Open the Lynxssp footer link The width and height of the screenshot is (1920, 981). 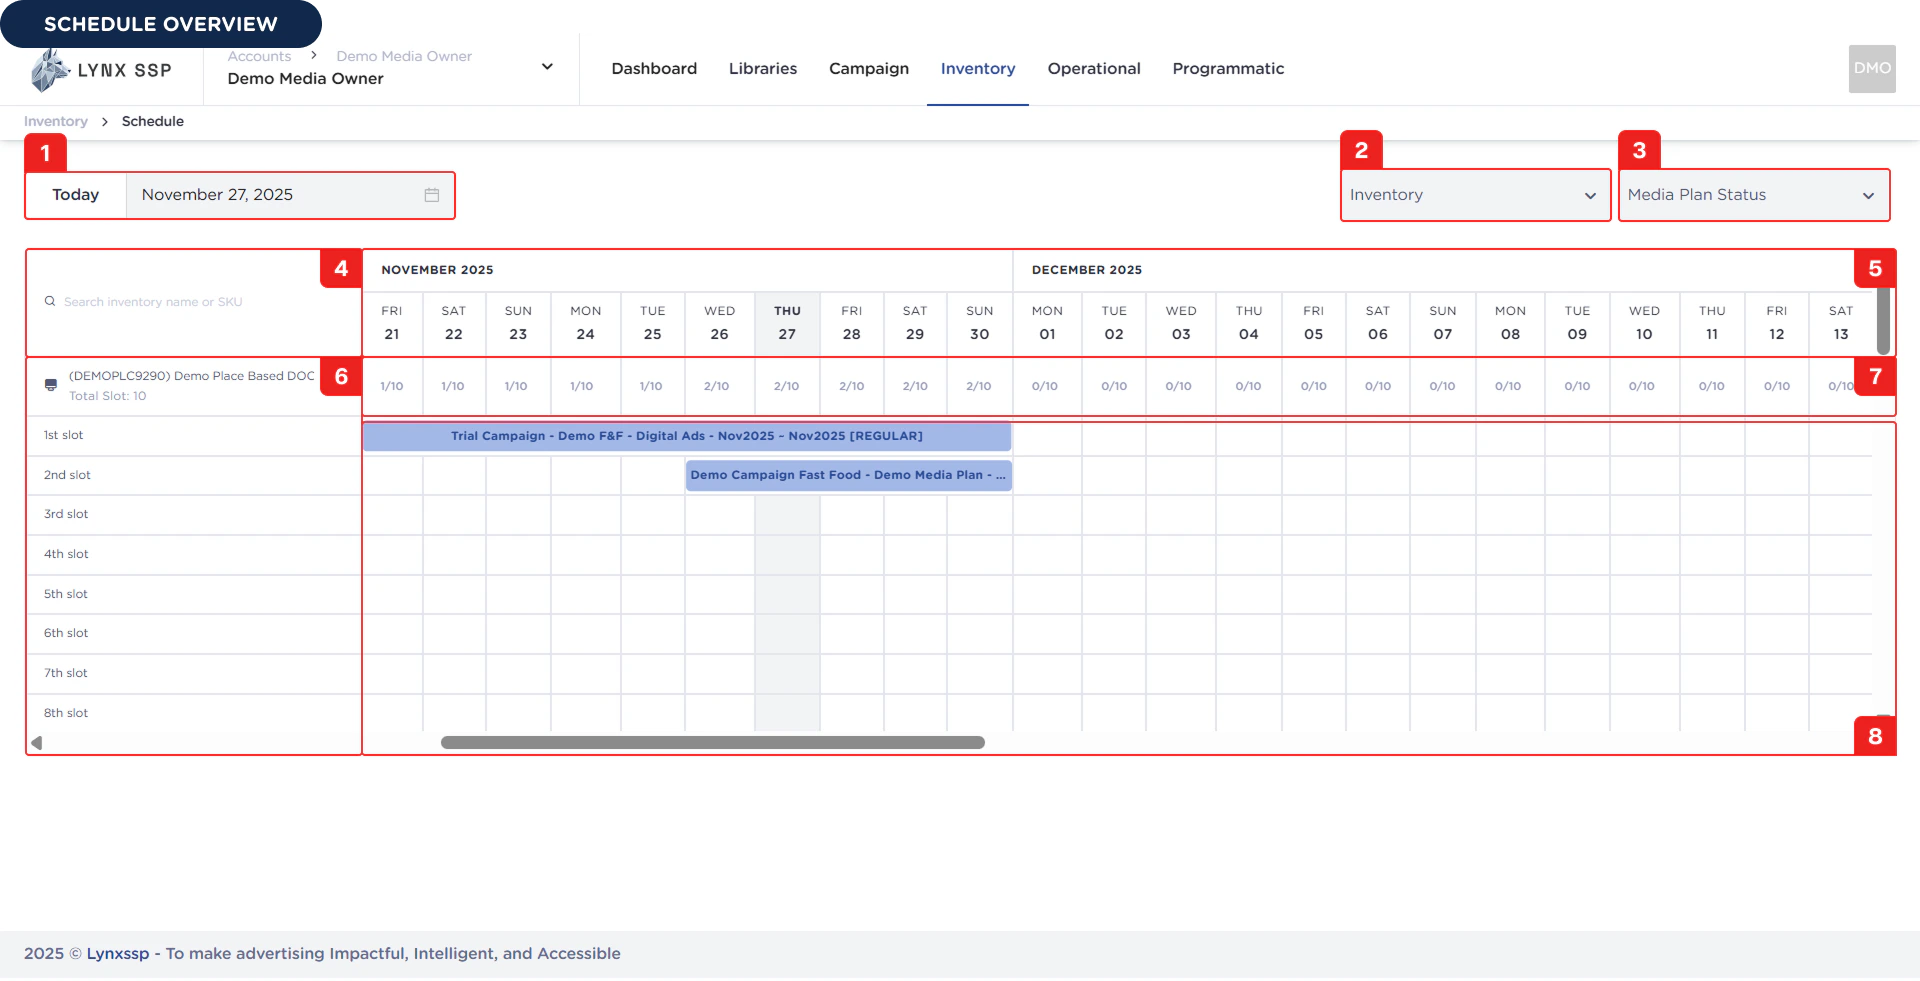pos(119,953)
